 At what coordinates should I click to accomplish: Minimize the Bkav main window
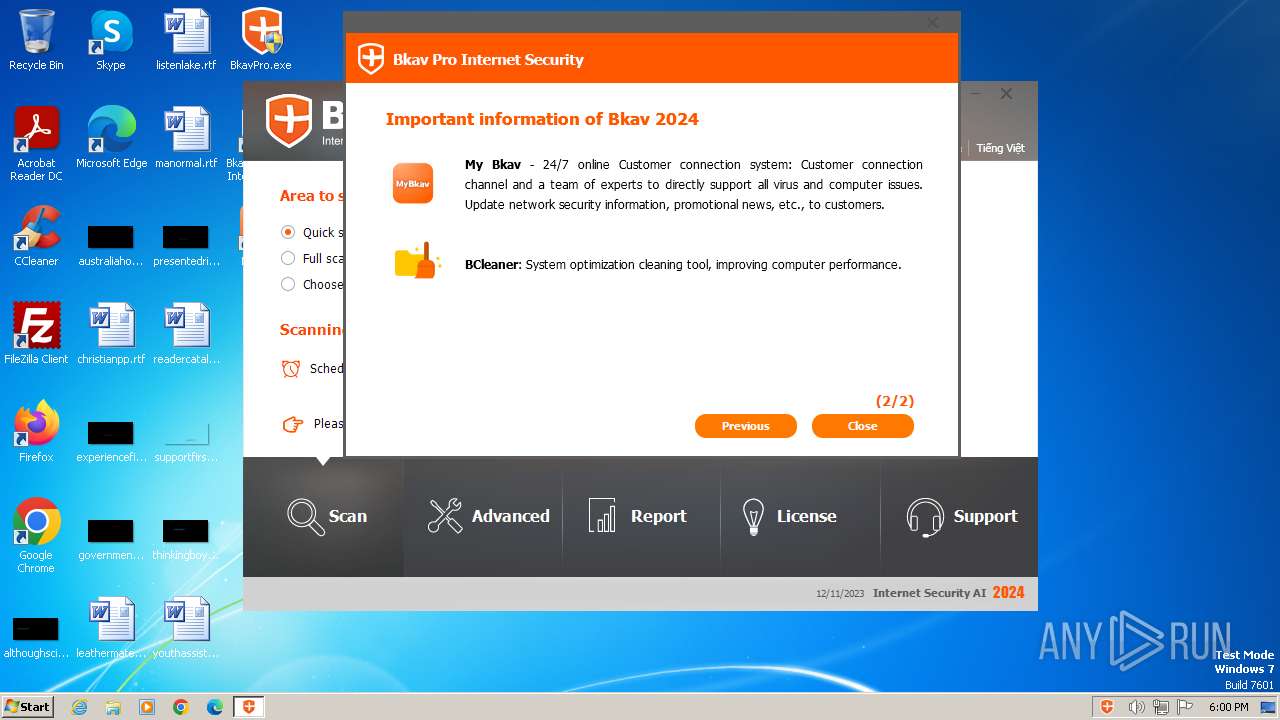pyautogui.click(x=977, y=93)
